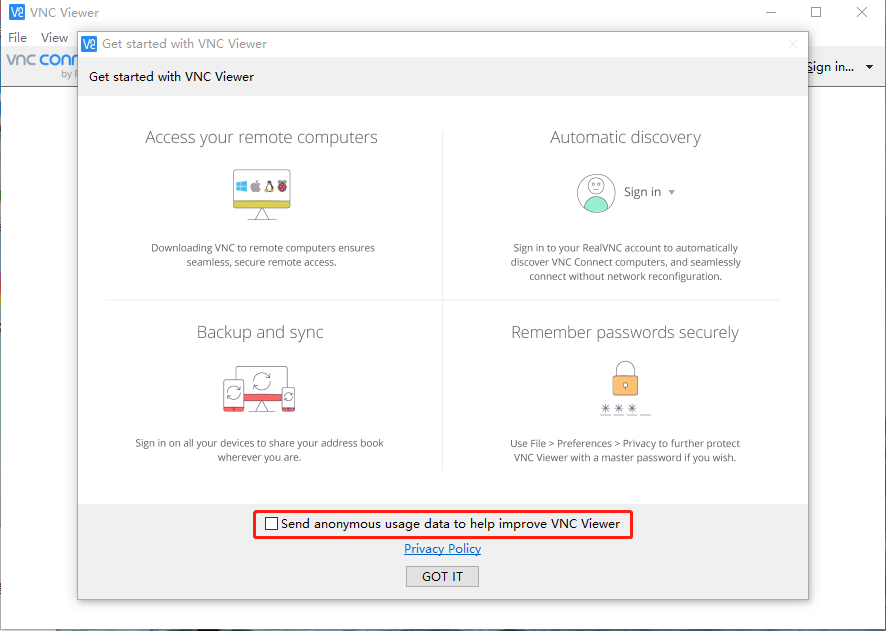This screenshot has width=886, height=631.
Task: Click the VNC logo in dialog title bar
Action: click(x=89, y=44)
